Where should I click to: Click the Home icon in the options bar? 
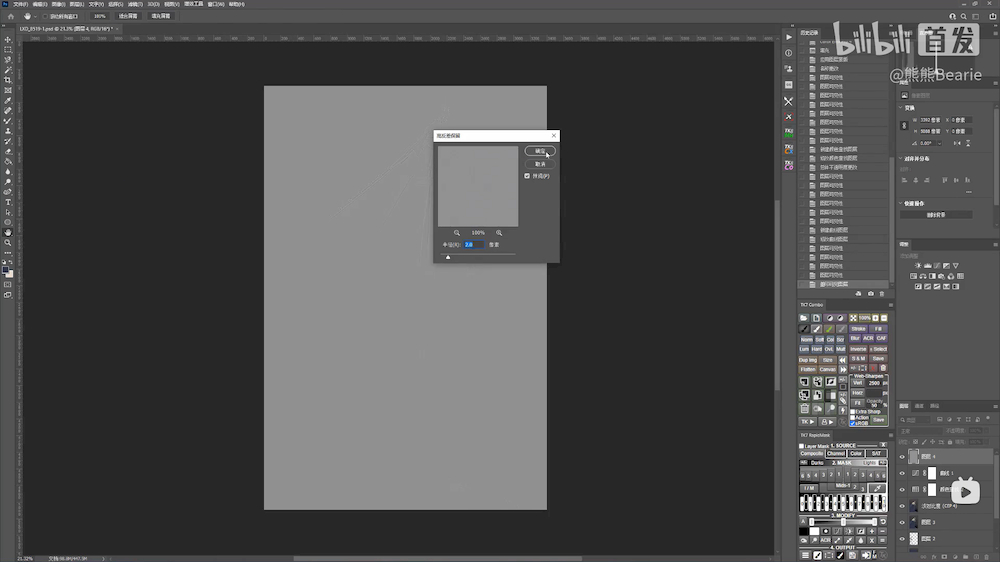pyautogui.click(x=10, y=16)
